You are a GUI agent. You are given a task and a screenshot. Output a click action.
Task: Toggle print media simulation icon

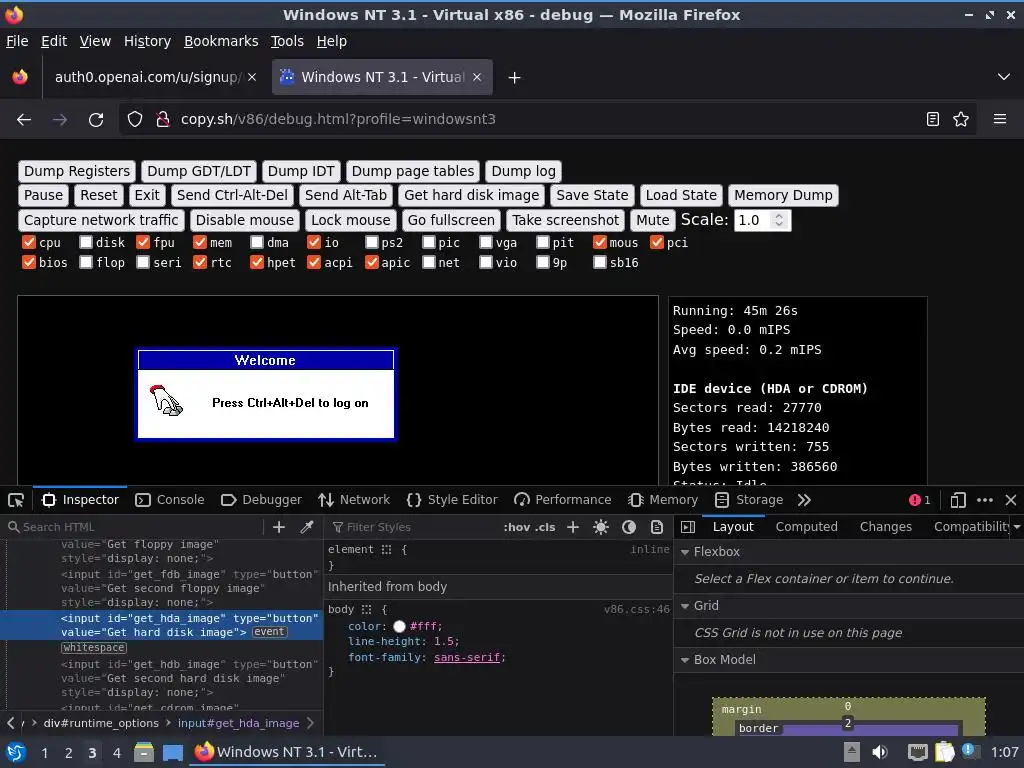[x=657, y=527]
